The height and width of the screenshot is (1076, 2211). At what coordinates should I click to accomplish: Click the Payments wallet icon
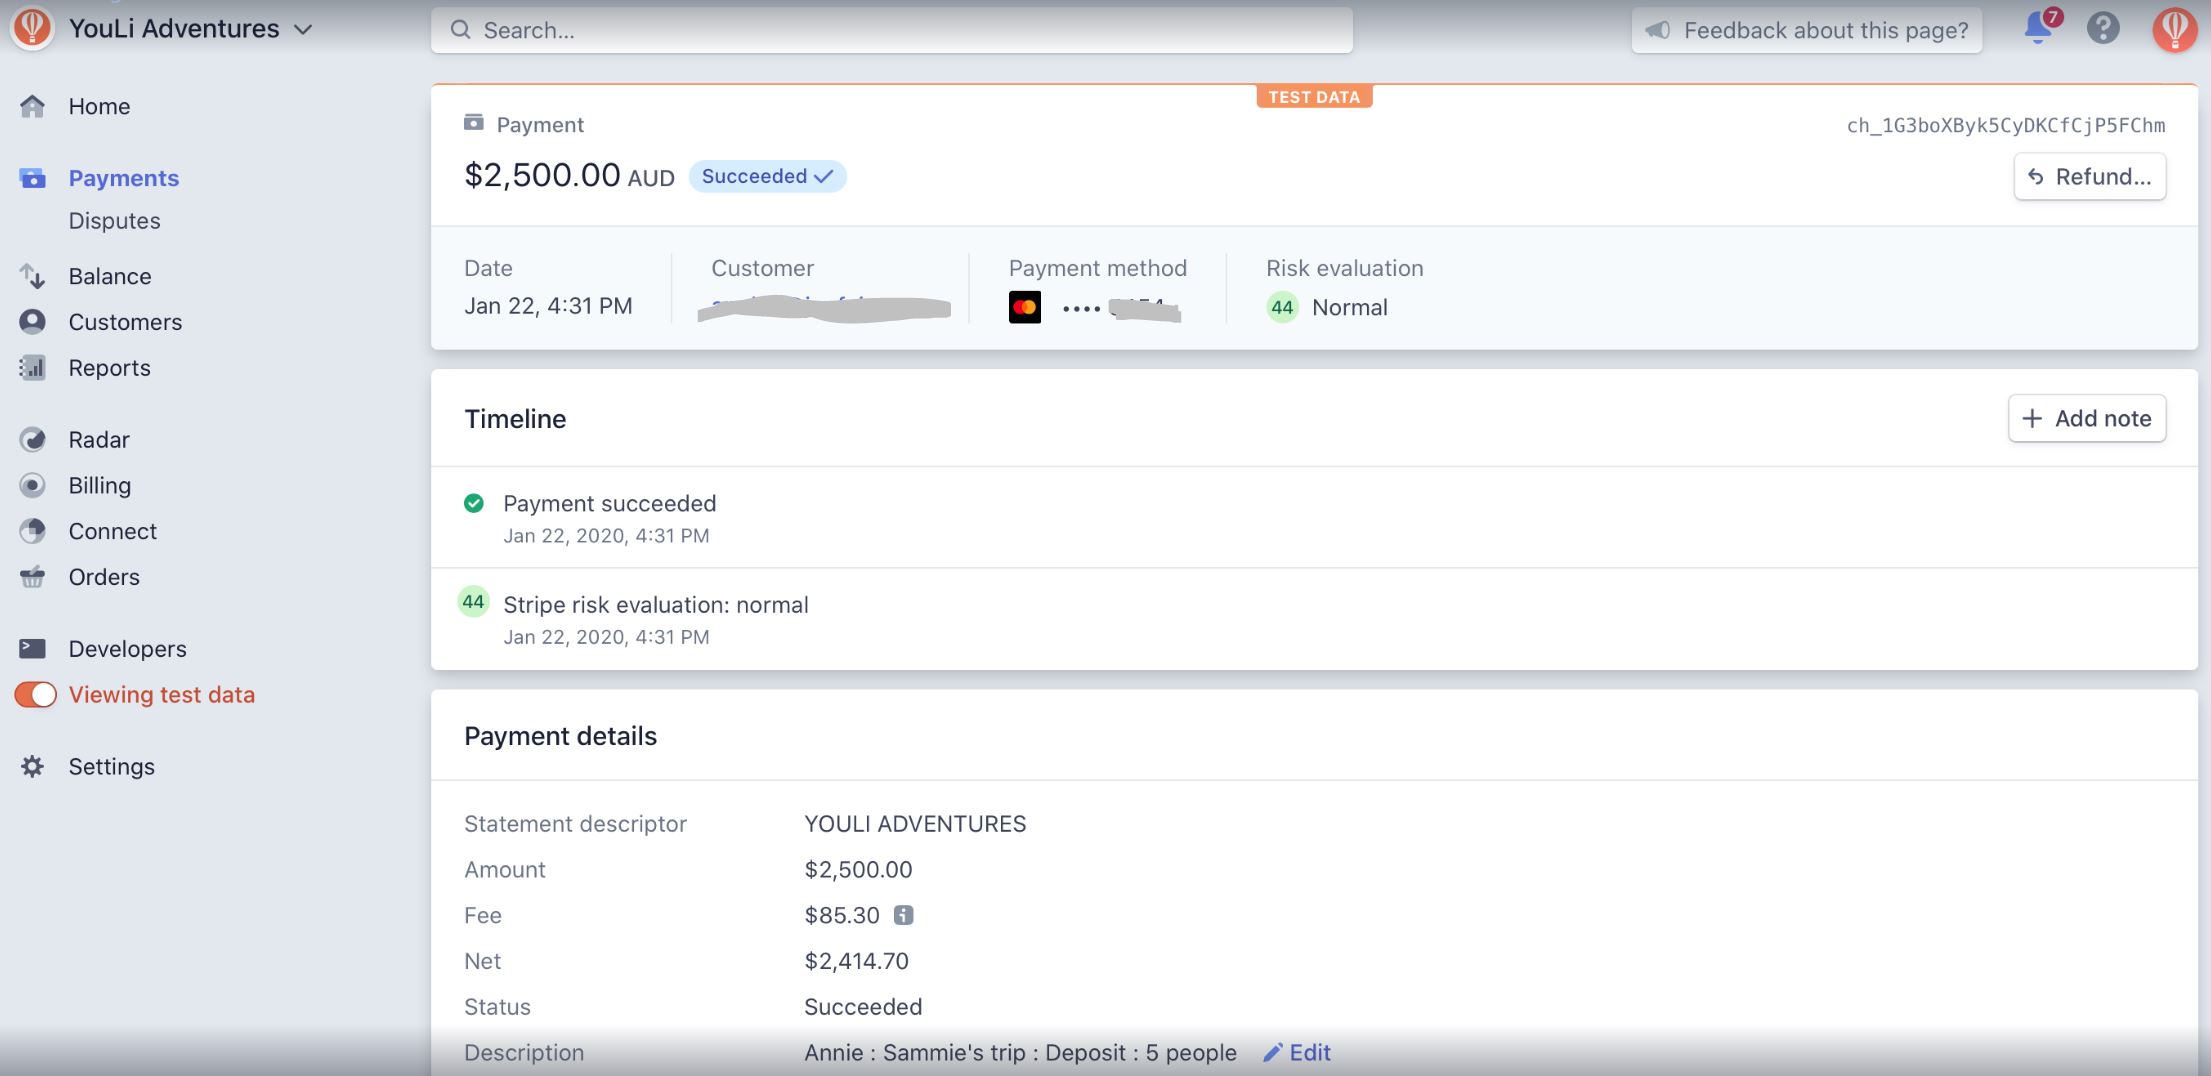(x=32, y=178)
